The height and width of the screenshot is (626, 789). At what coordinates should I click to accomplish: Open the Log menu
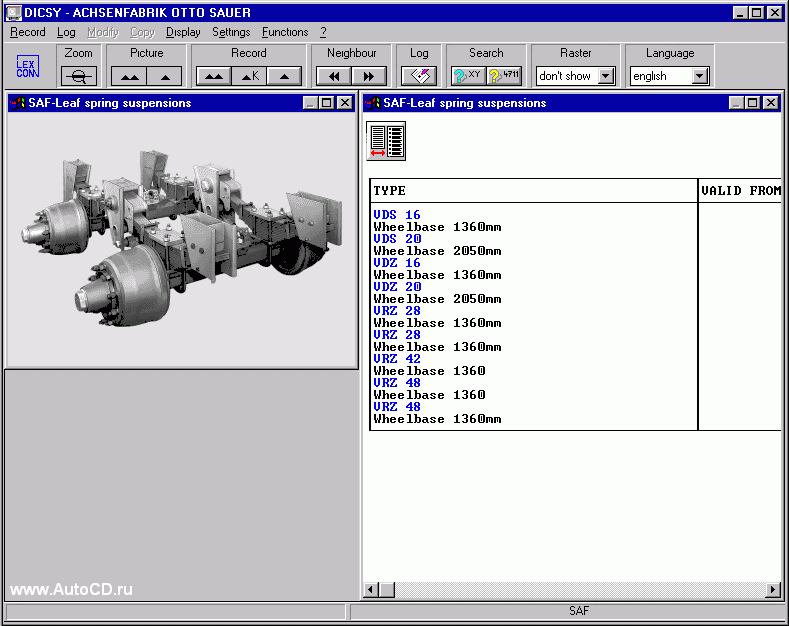(66, 32)
